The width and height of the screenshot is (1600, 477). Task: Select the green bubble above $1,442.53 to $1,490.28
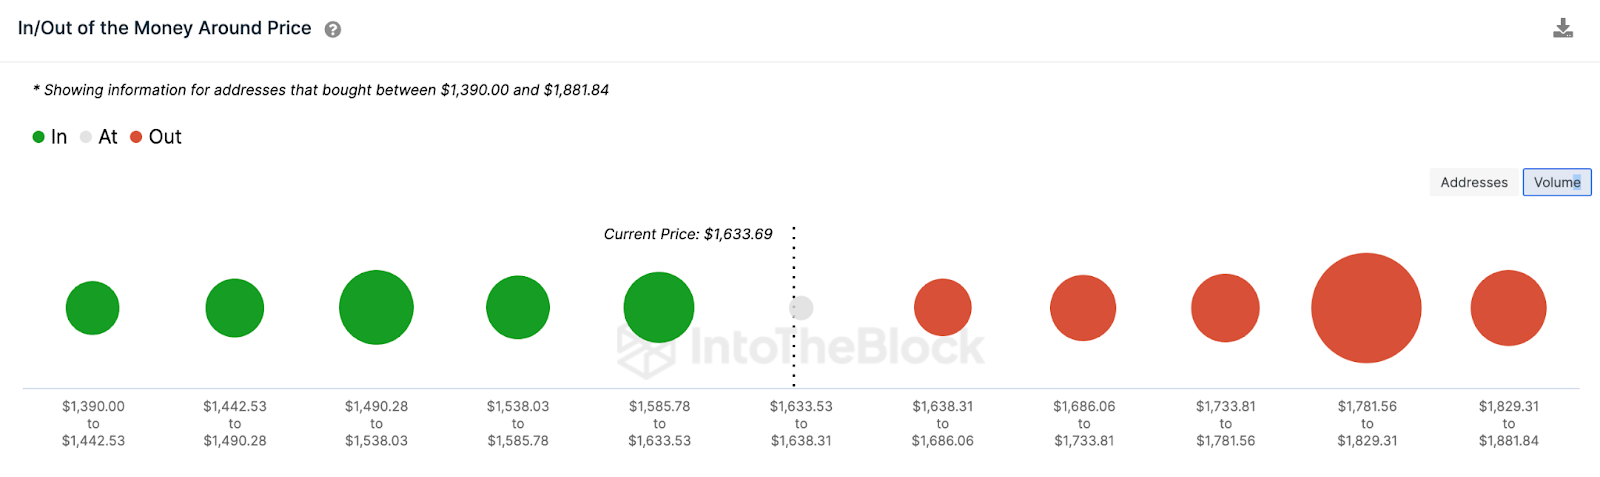pos(235,308)
